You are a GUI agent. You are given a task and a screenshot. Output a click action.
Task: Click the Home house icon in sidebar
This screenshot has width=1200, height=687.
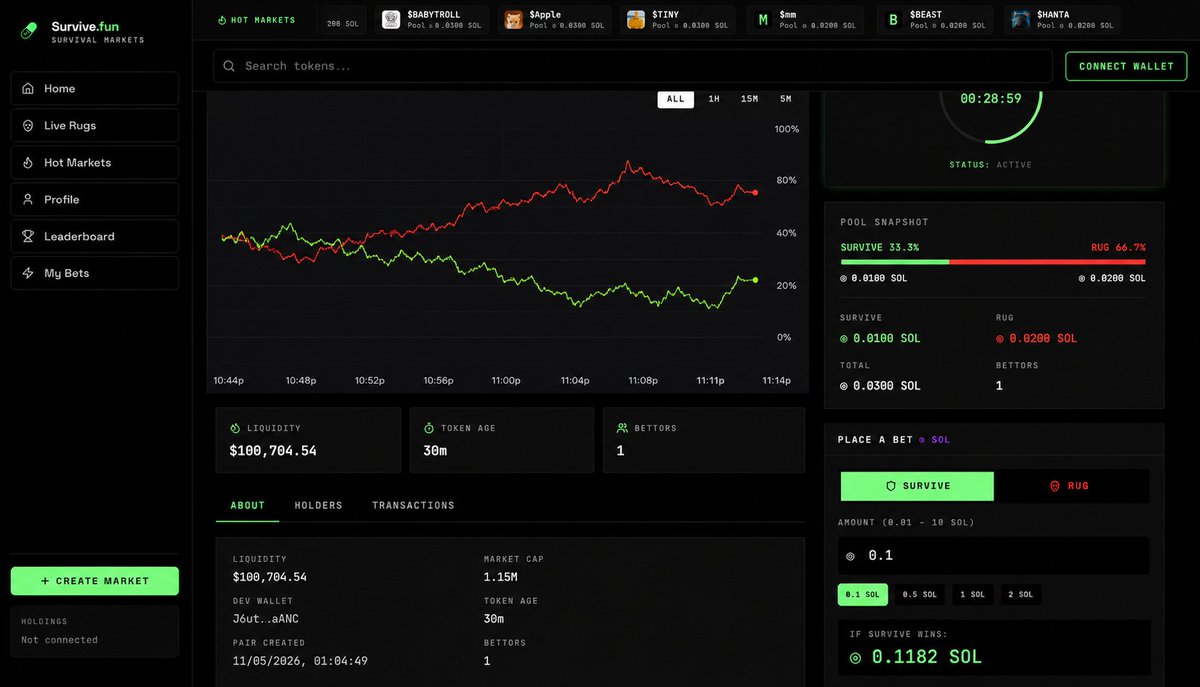coord(28,89)
